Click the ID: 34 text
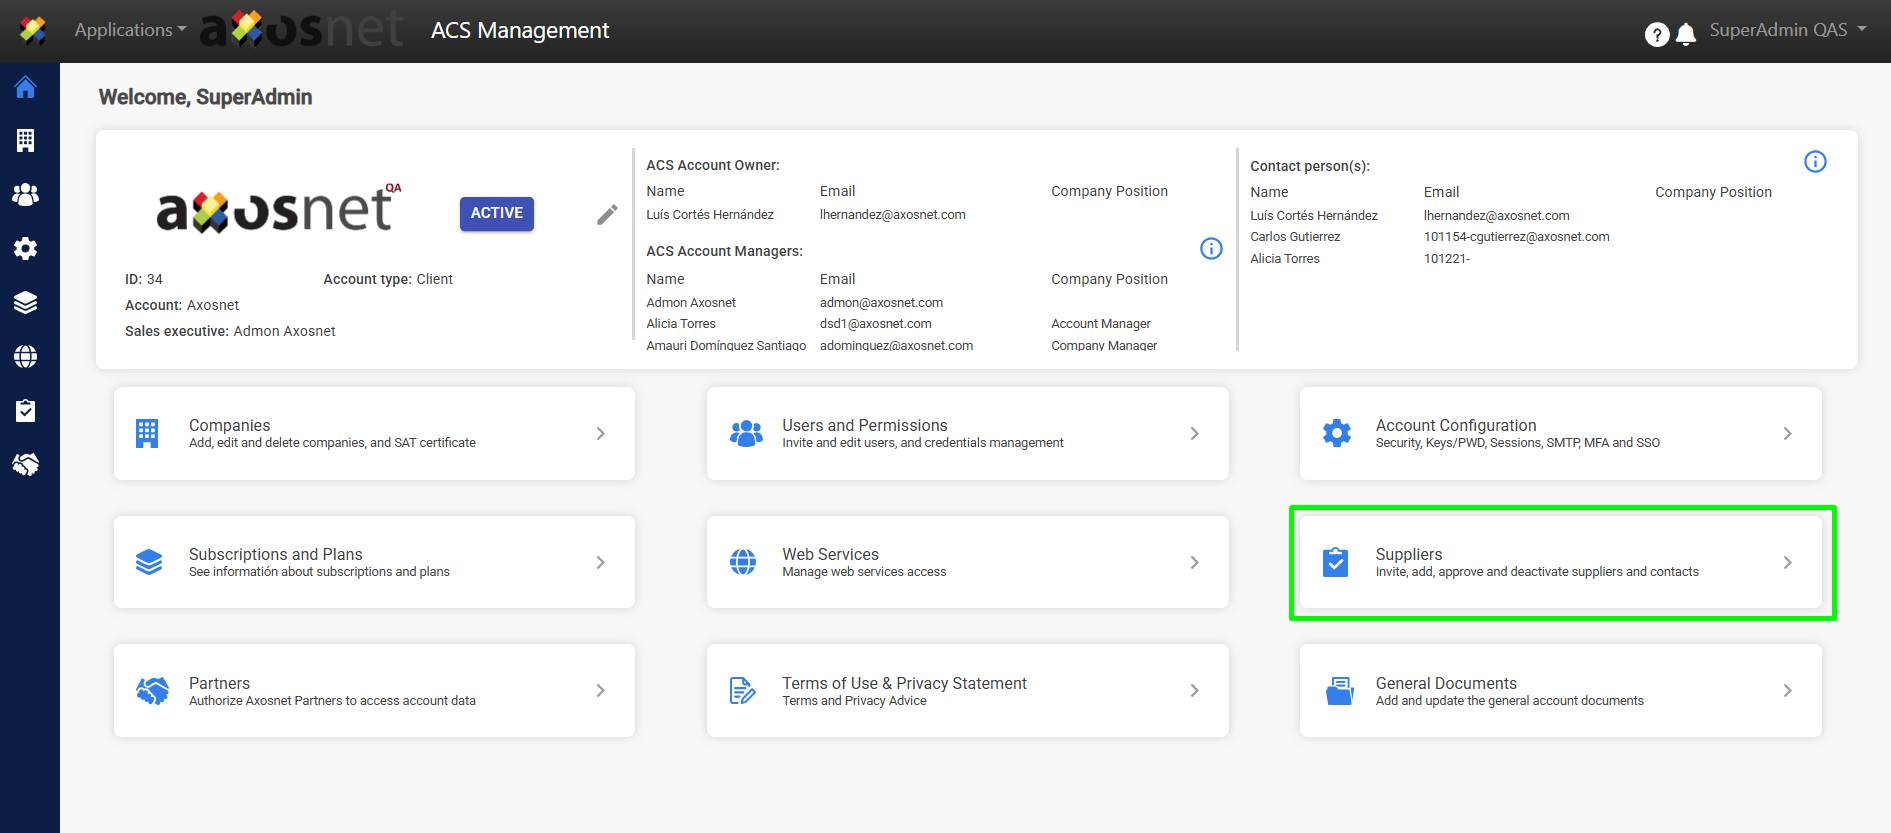This screenshot has width=1891, height=833. (x=144, y=279)
